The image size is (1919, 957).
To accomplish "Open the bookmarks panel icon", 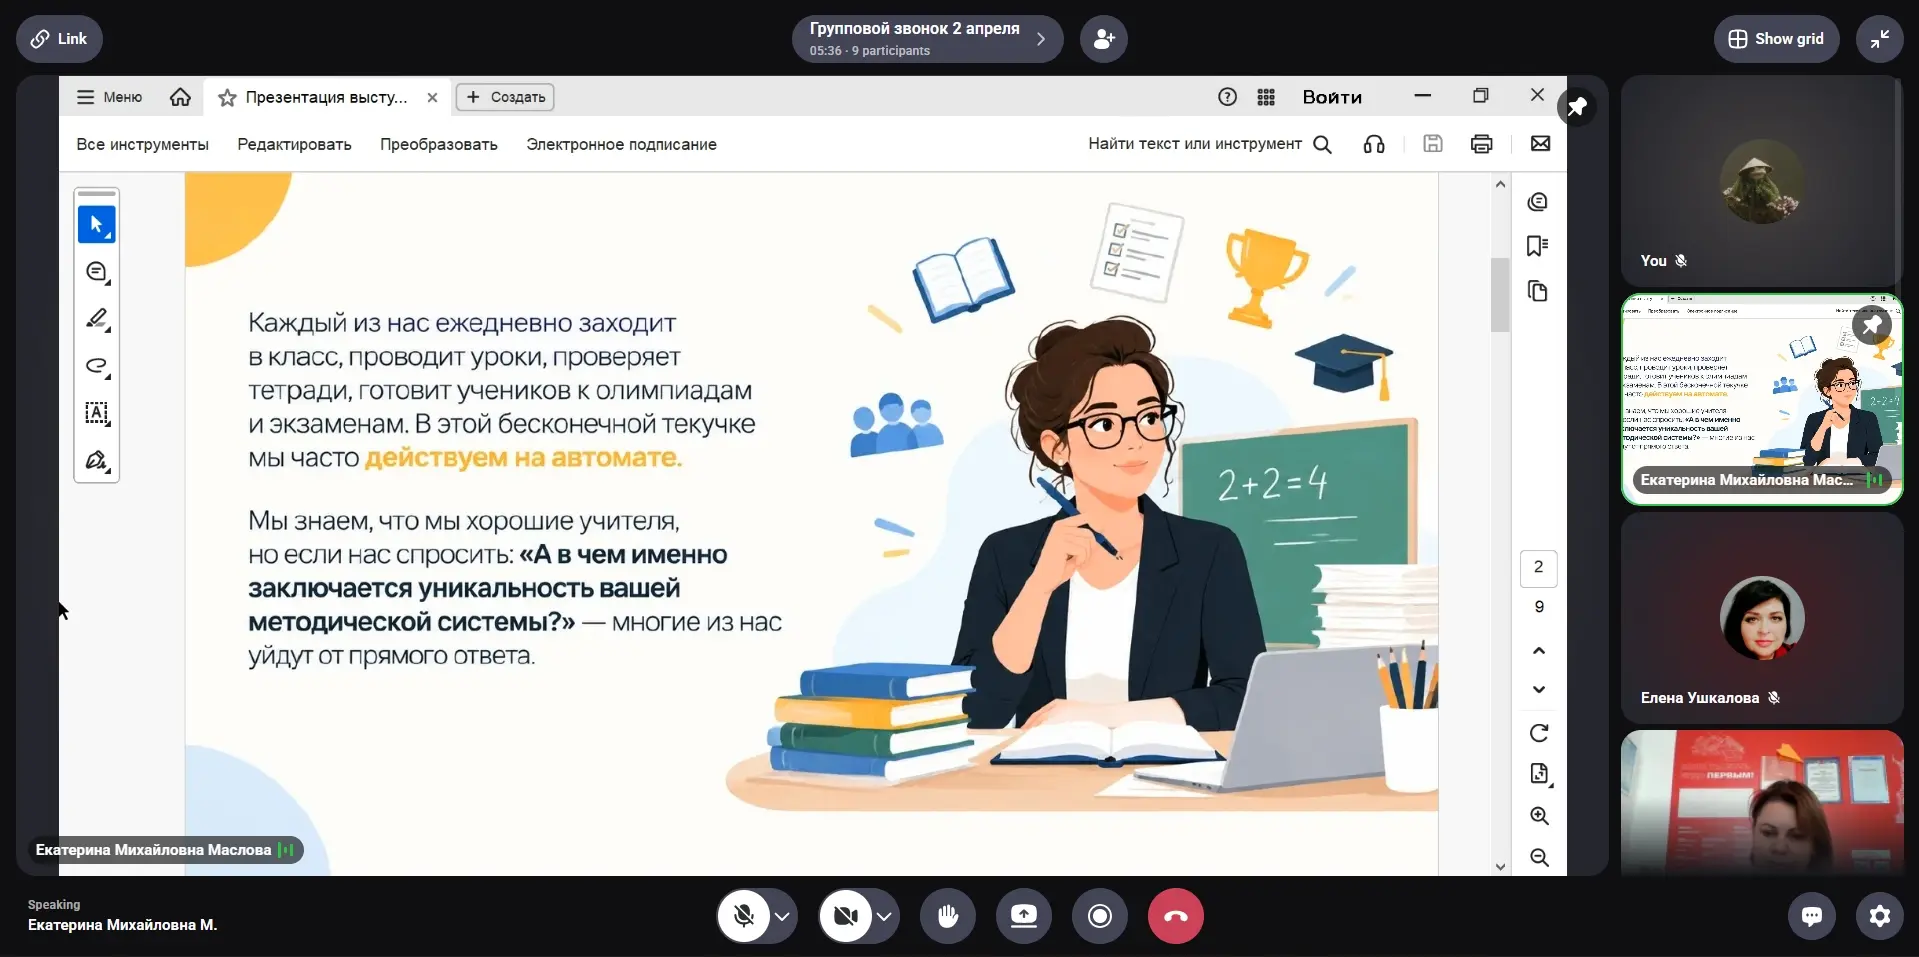I will pyautogui.click(x=1538, y=246).
